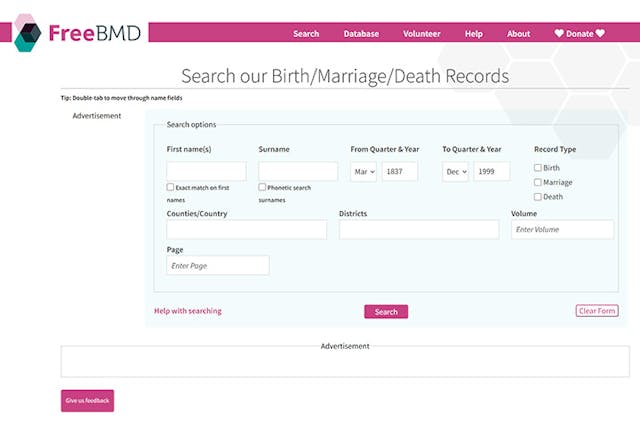The width and height of the screenshot is (640, 427).
Task: Focus the Counties/Country input field
Action: coord(247,230)
